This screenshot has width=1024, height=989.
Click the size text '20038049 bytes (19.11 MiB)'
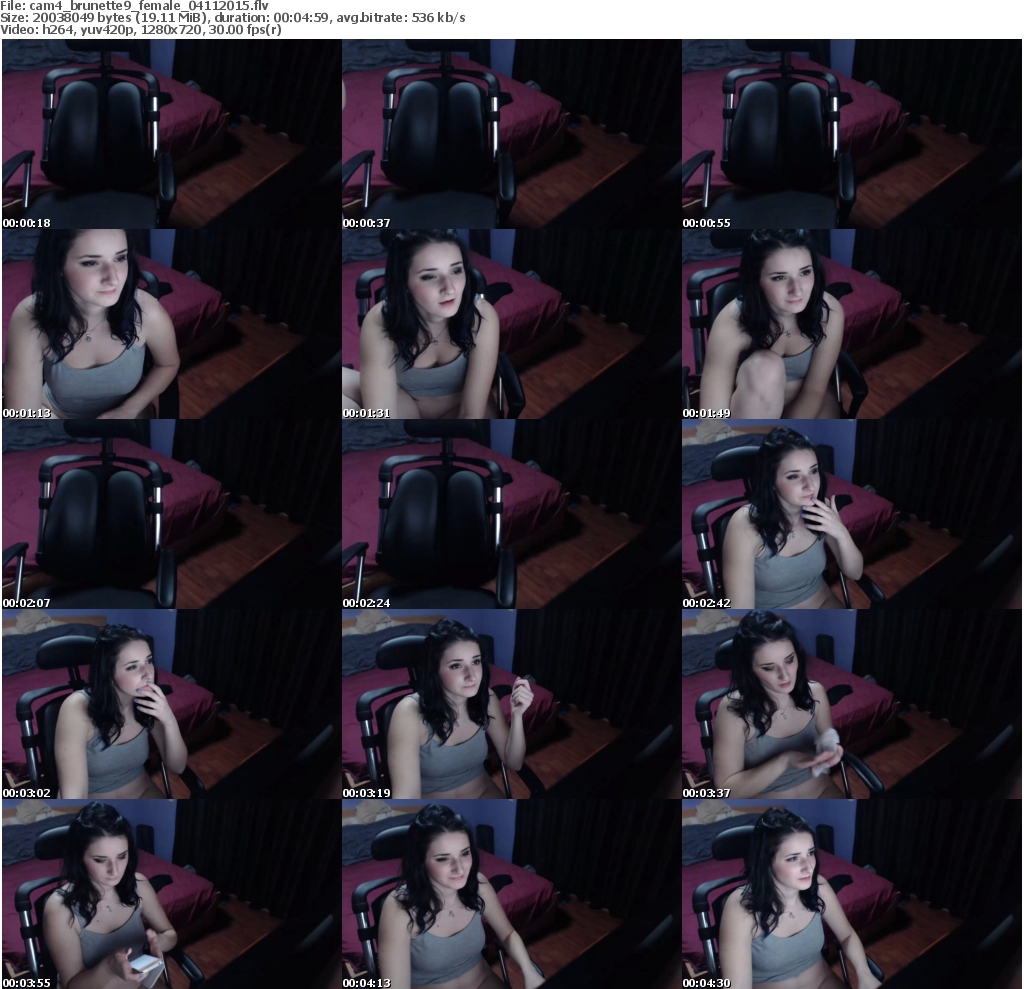click(118, 18)
